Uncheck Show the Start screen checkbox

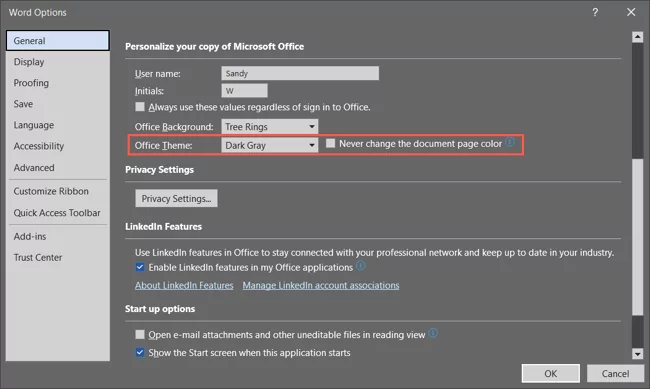click(x=140, y=353)
